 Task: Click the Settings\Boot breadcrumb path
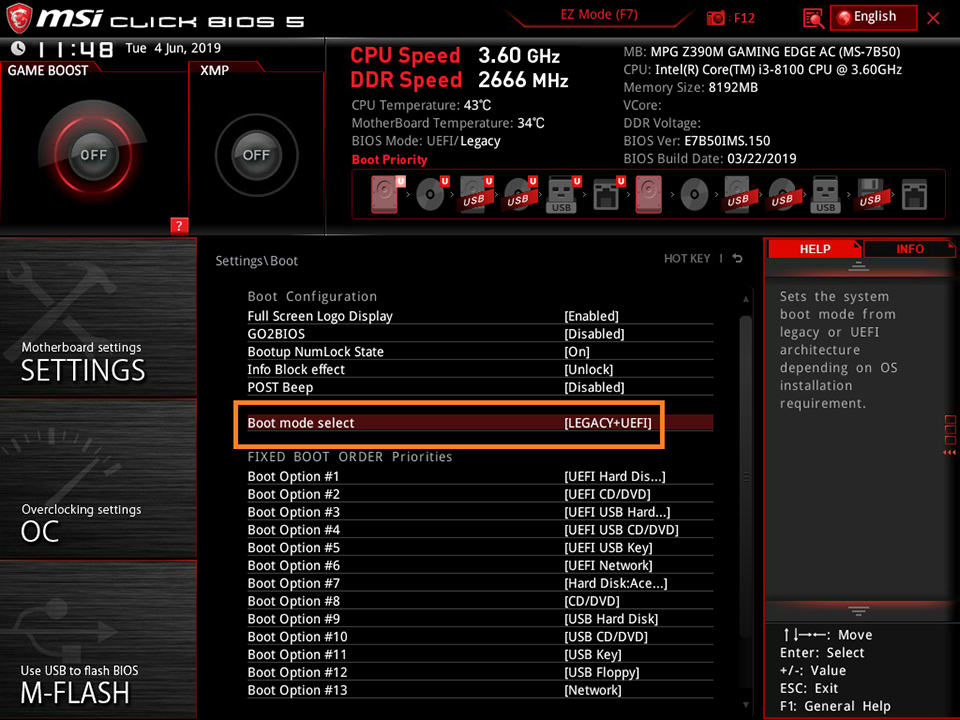tap(257, 261)
